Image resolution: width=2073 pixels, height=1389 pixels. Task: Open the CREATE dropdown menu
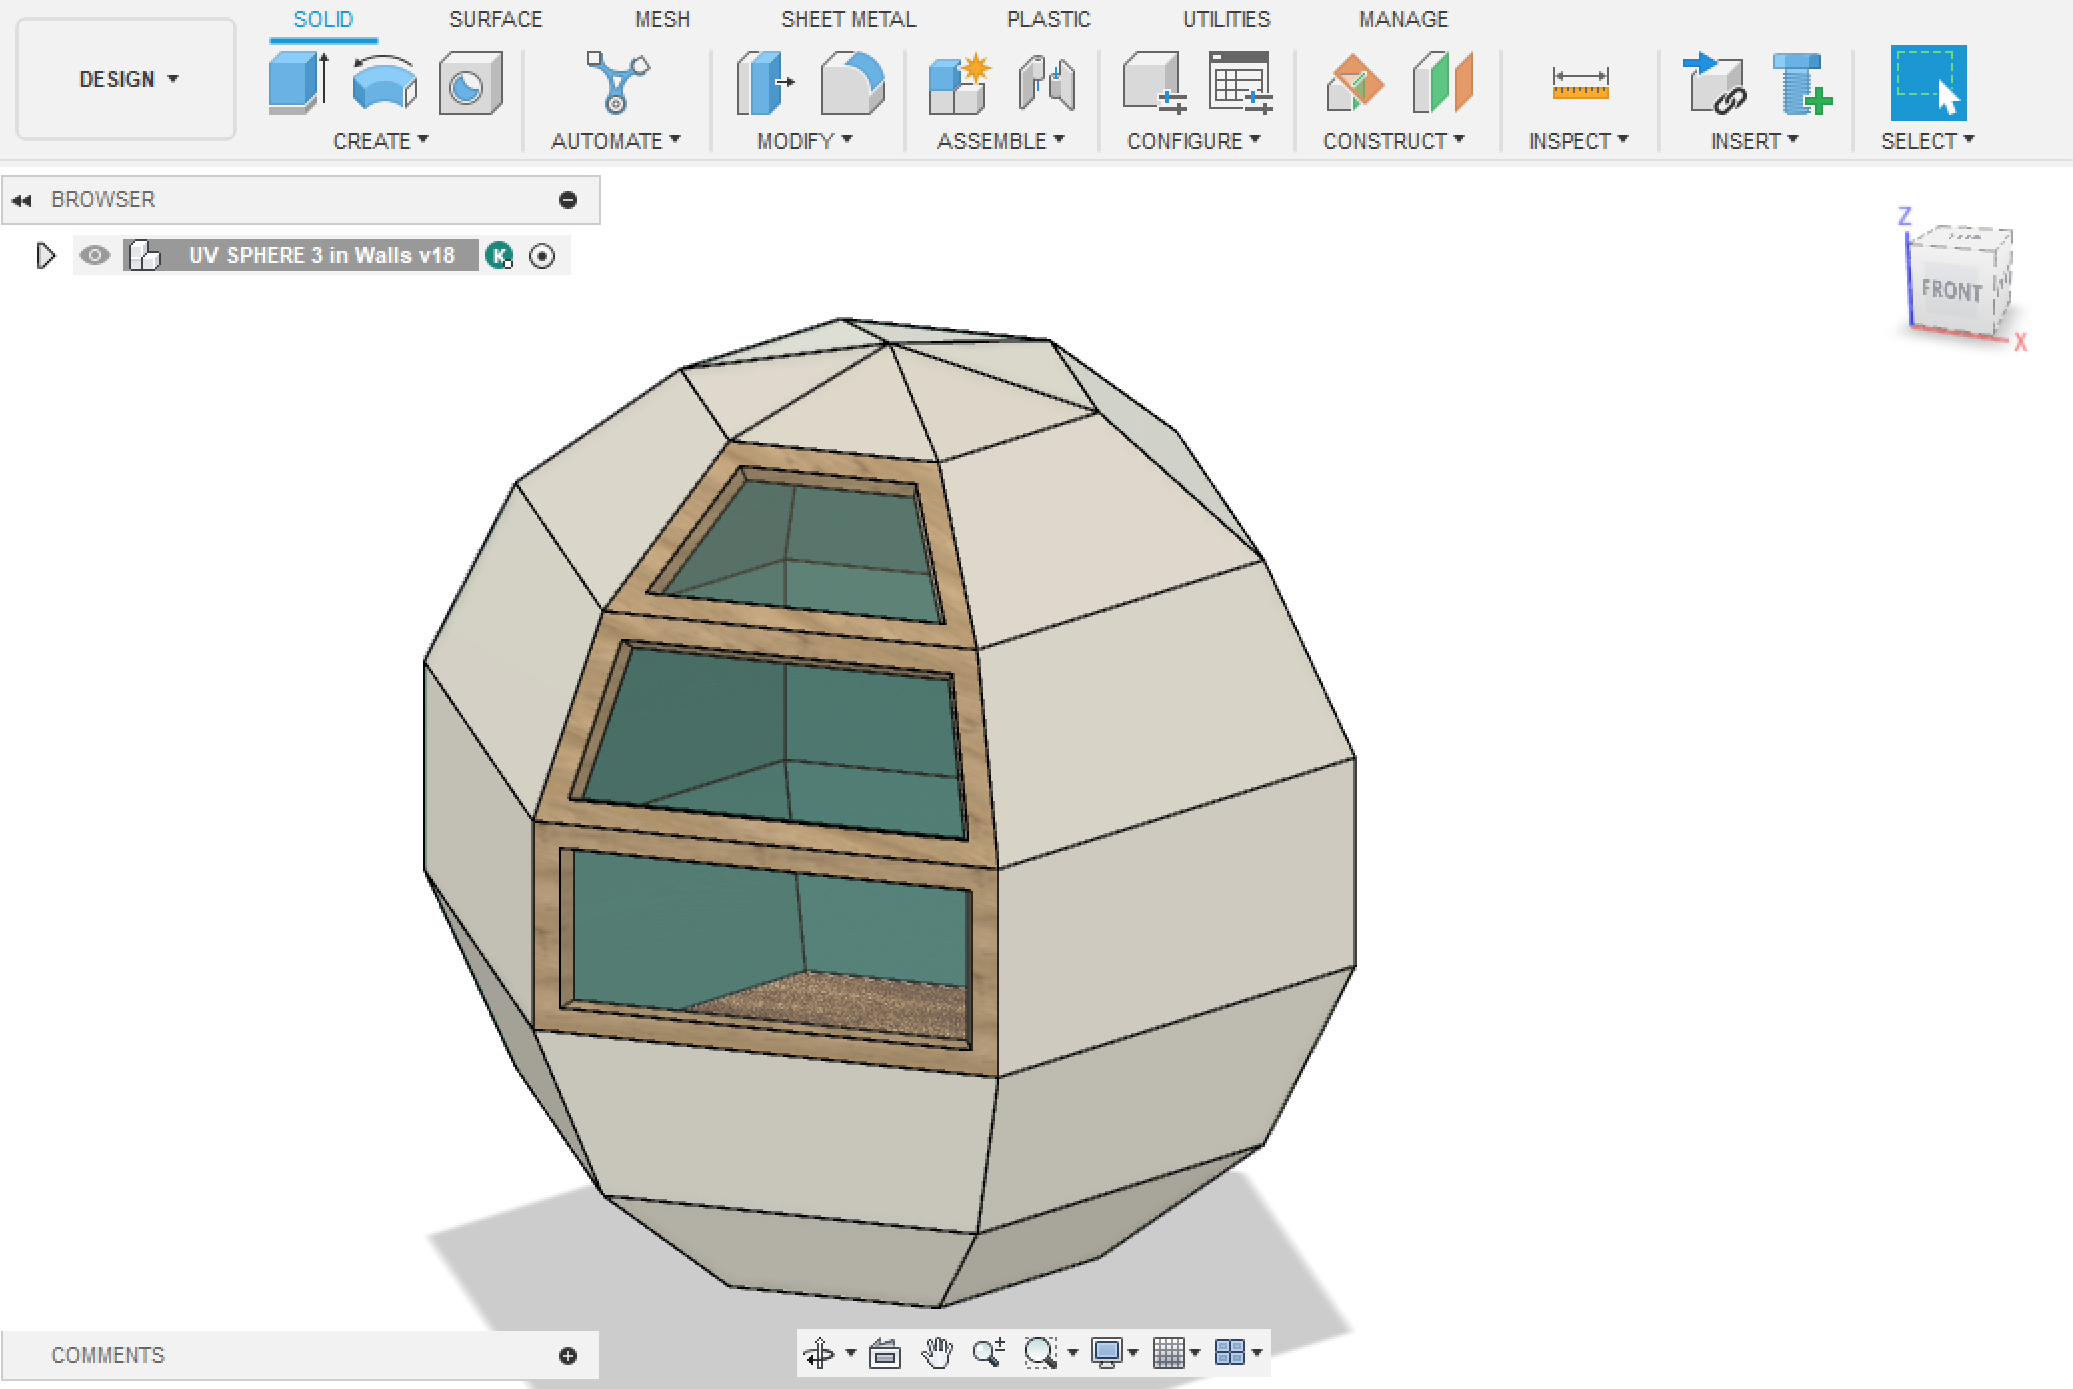(381, 141)
